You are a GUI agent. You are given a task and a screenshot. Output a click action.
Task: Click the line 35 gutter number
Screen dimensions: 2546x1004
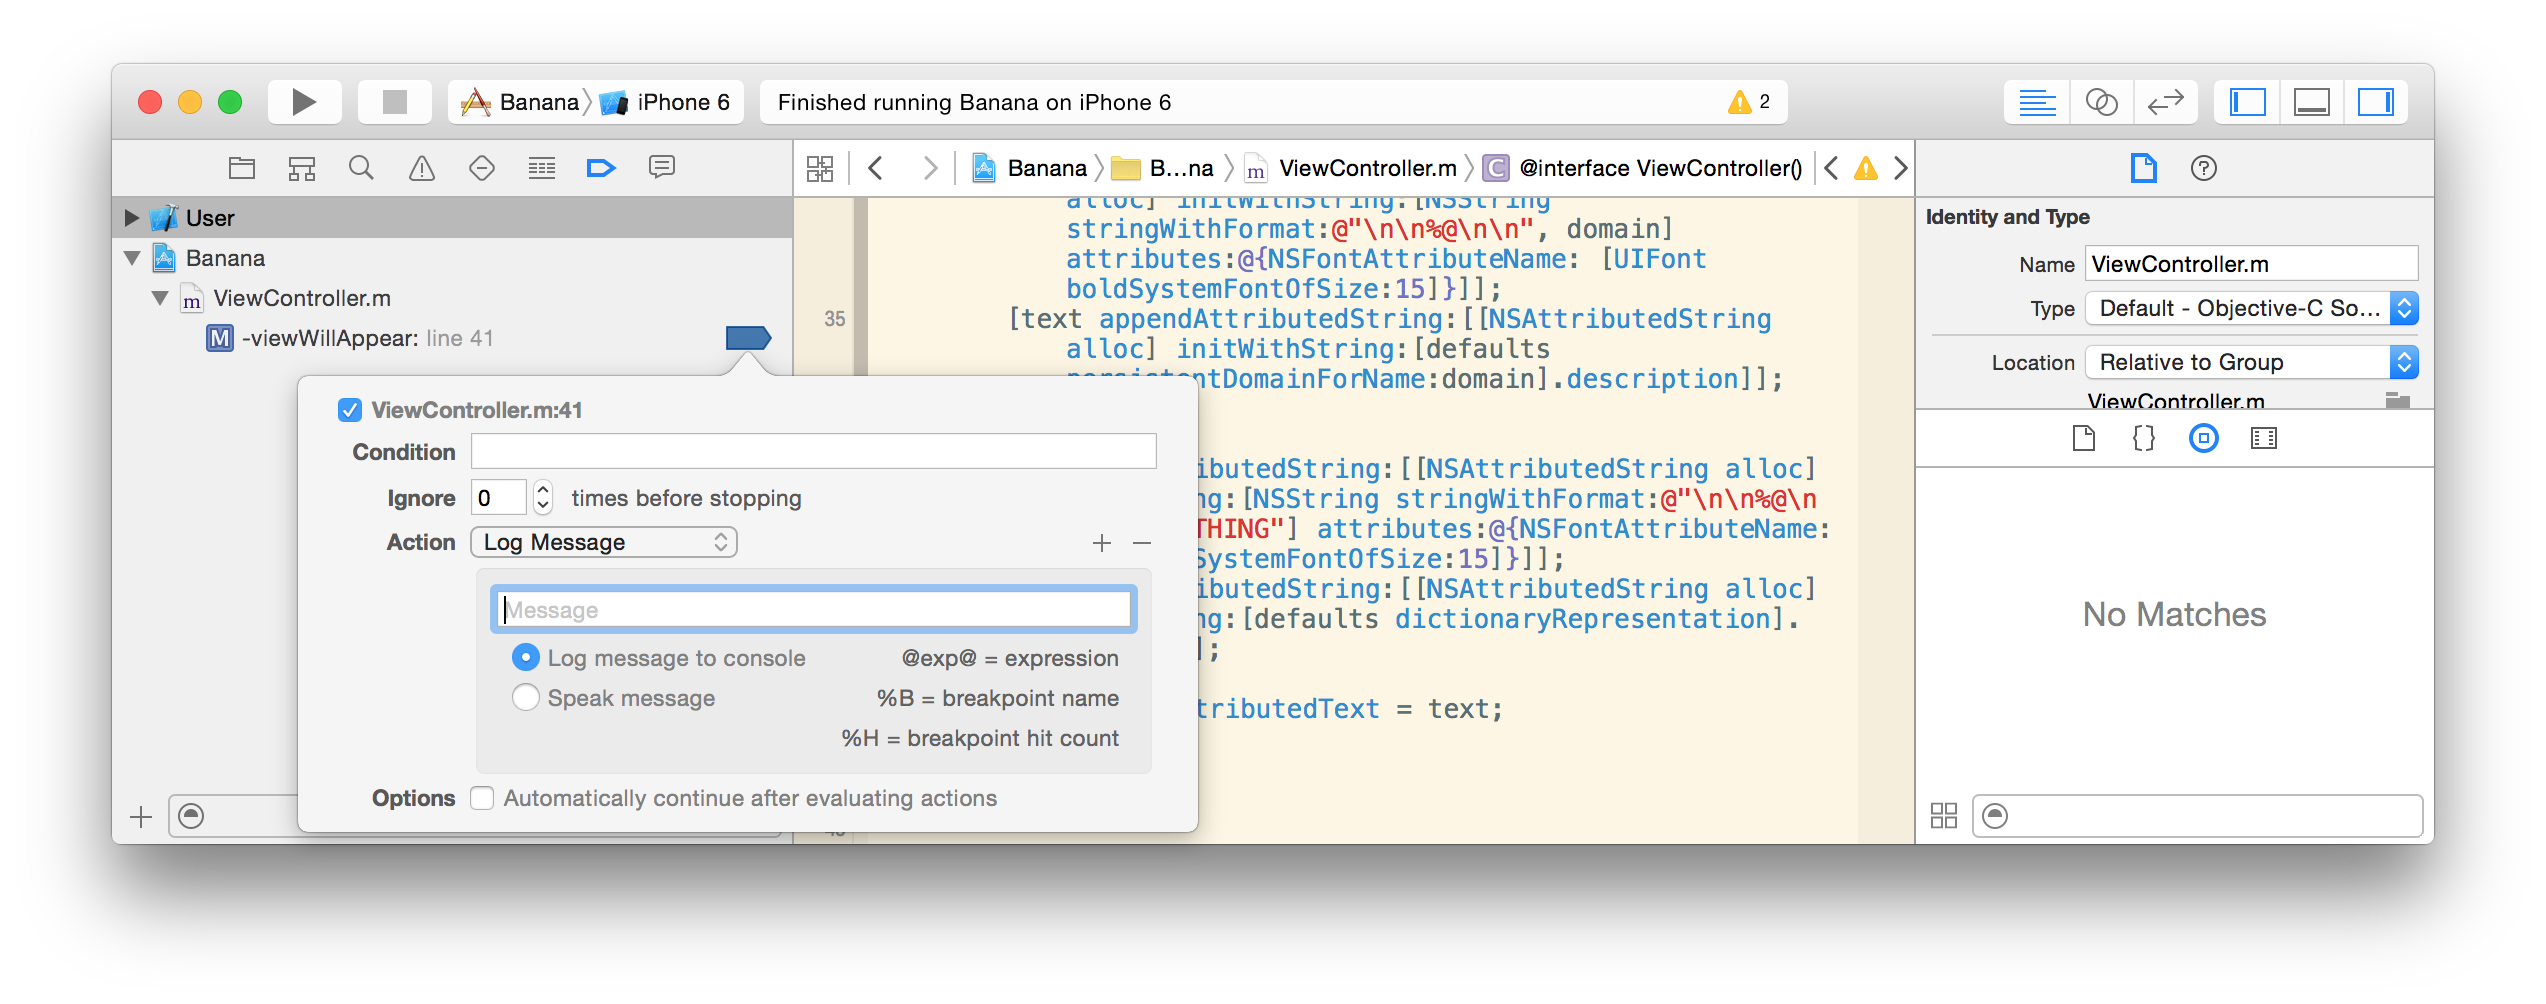835,318
